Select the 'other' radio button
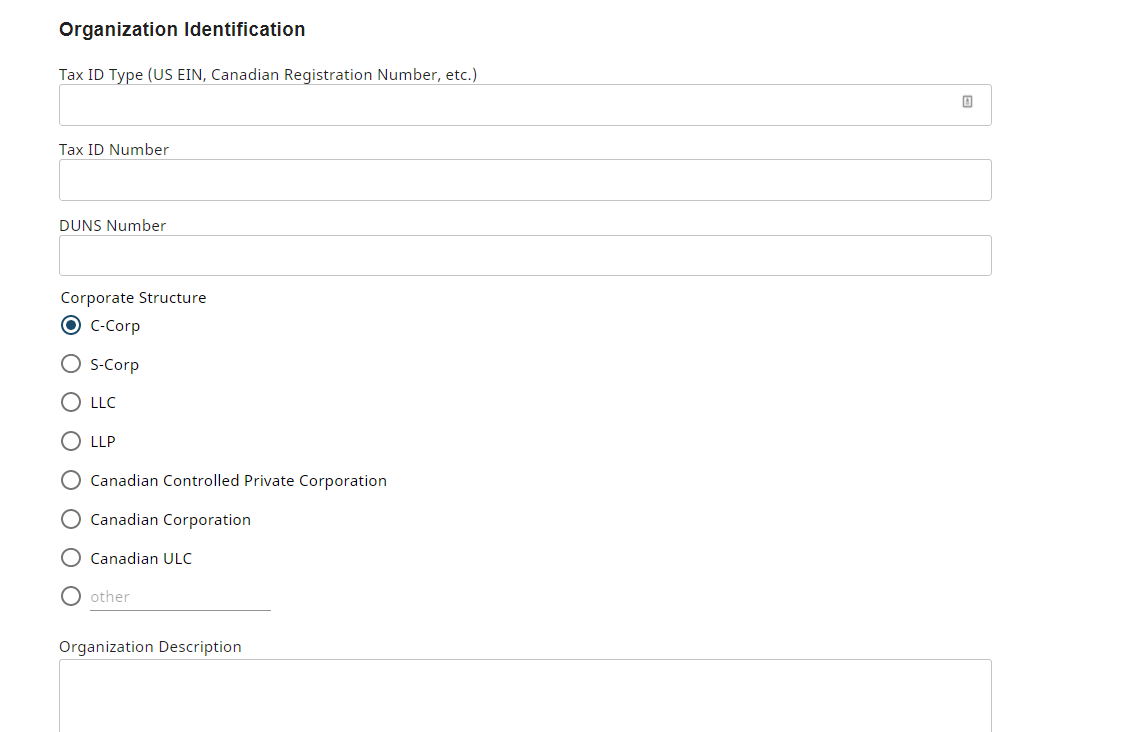Viewport: 1126px width, 732px height. (71, 596)
